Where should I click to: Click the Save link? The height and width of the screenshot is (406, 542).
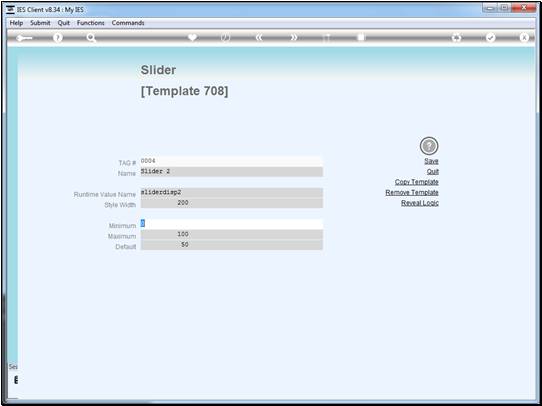pos(431,161)
